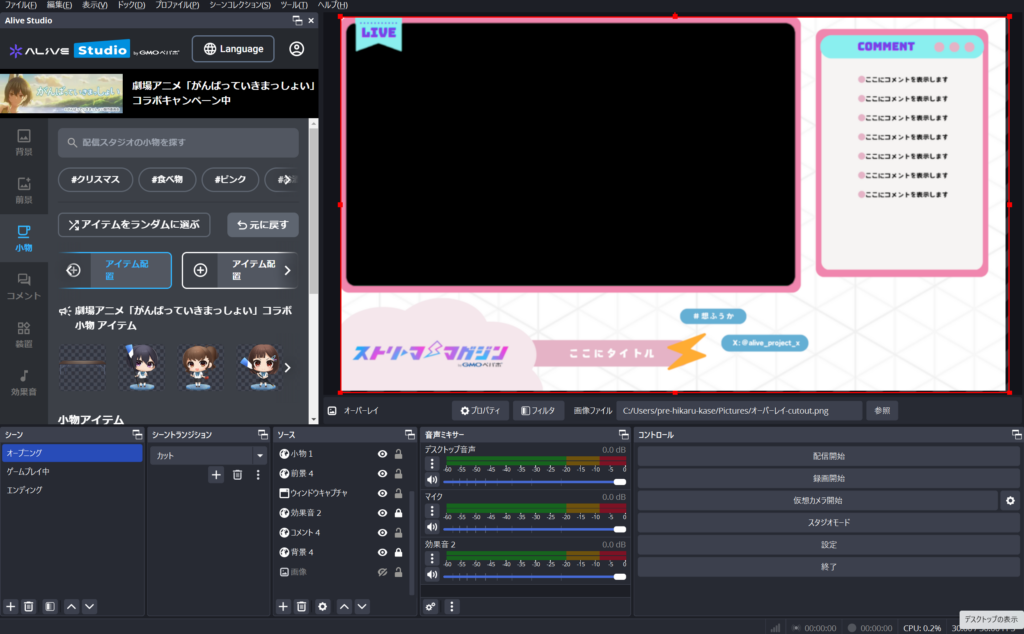1024x634 pixels.
Task: Show more hashtag filters arrow
Action: click(287, 180)
